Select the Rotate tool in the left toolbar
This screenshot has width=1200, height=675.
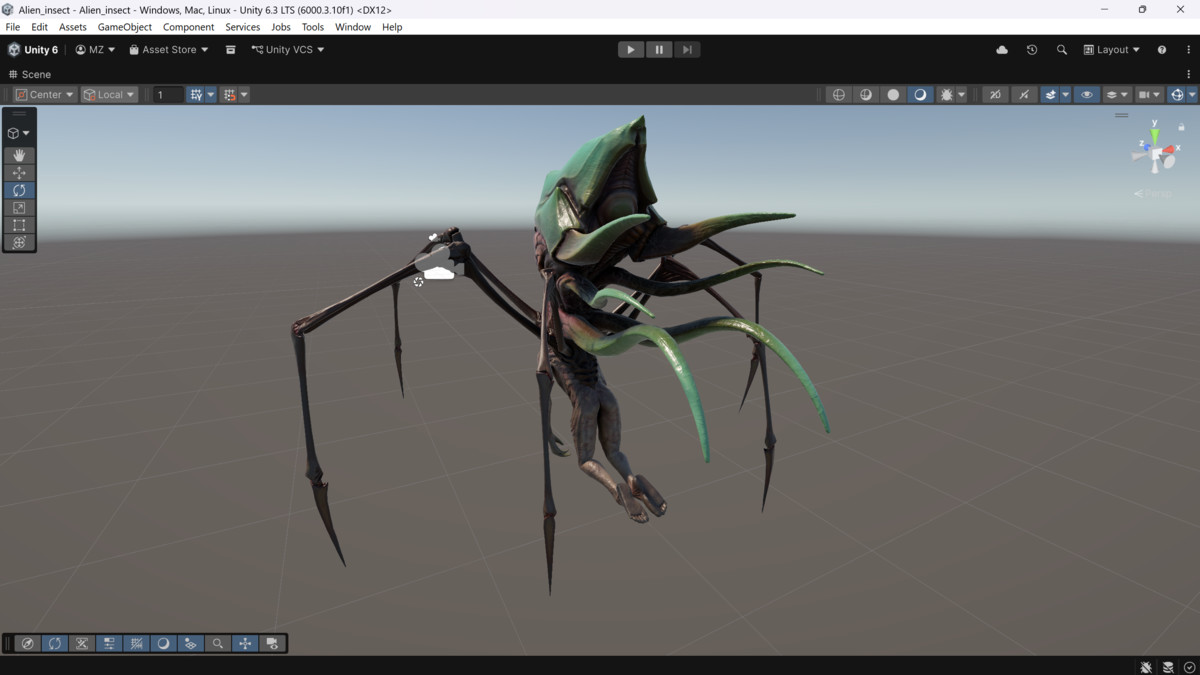tap(18, 190)
